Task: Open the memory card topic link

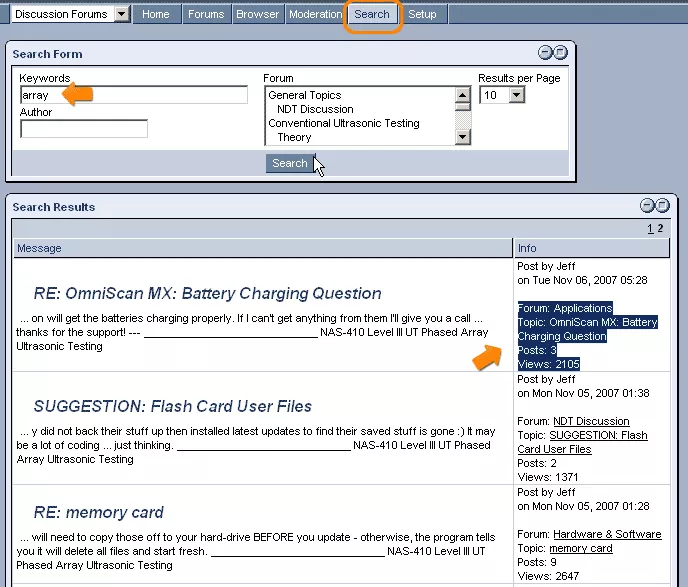Action: 580,548
